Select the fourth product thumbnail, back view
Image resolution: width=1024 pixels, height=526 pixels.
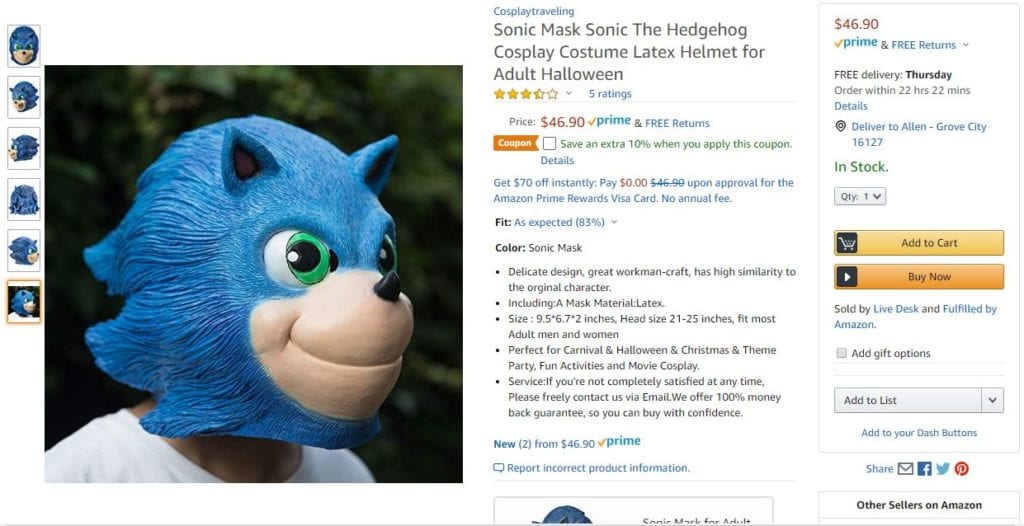coord(24,199)
